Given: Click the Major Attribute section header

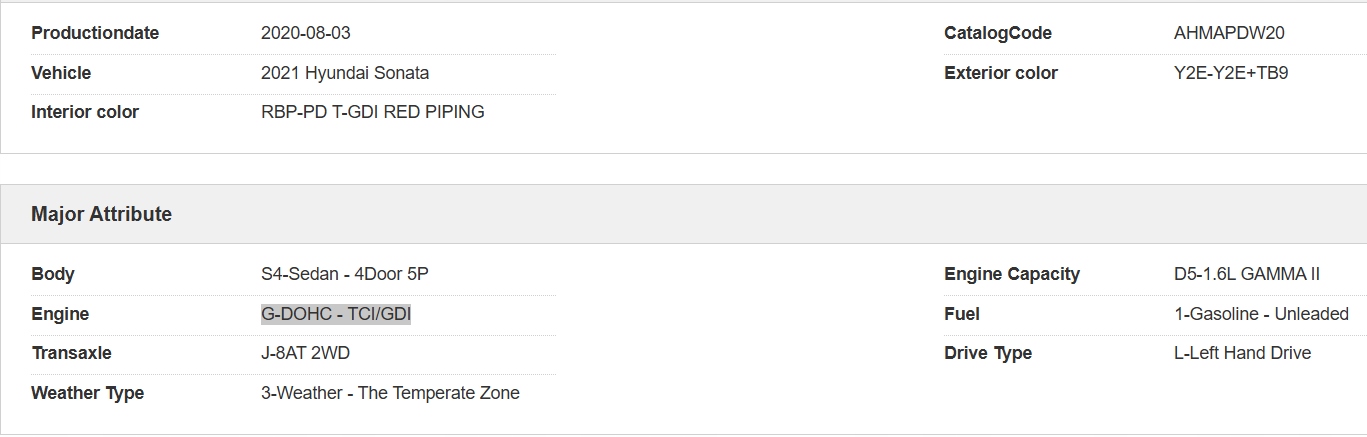Looking at the screenshot, I should tap(101, 214).
